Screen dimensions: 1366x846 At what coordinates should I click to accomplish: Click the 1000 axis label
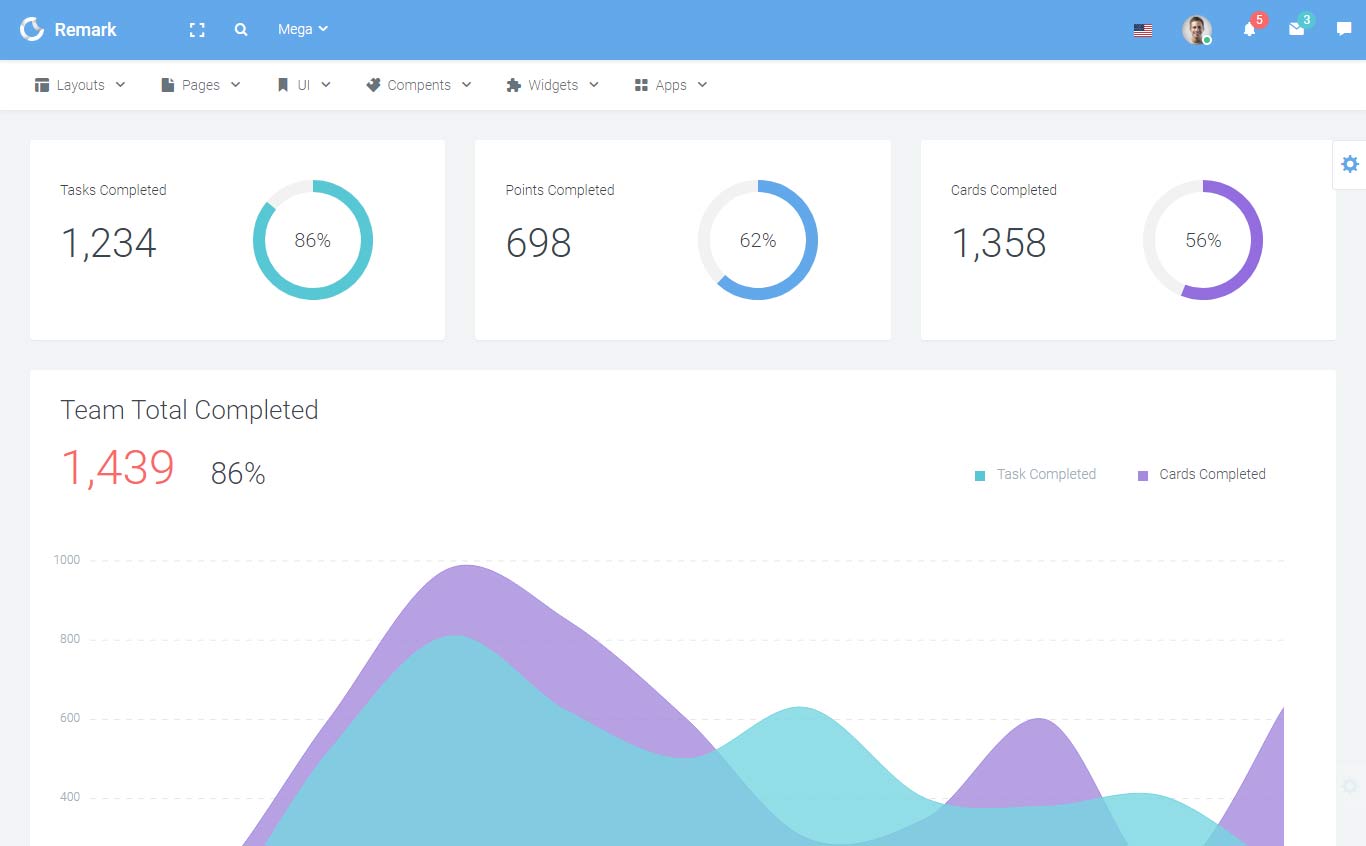pyautogui.click(x=67, y=560)
